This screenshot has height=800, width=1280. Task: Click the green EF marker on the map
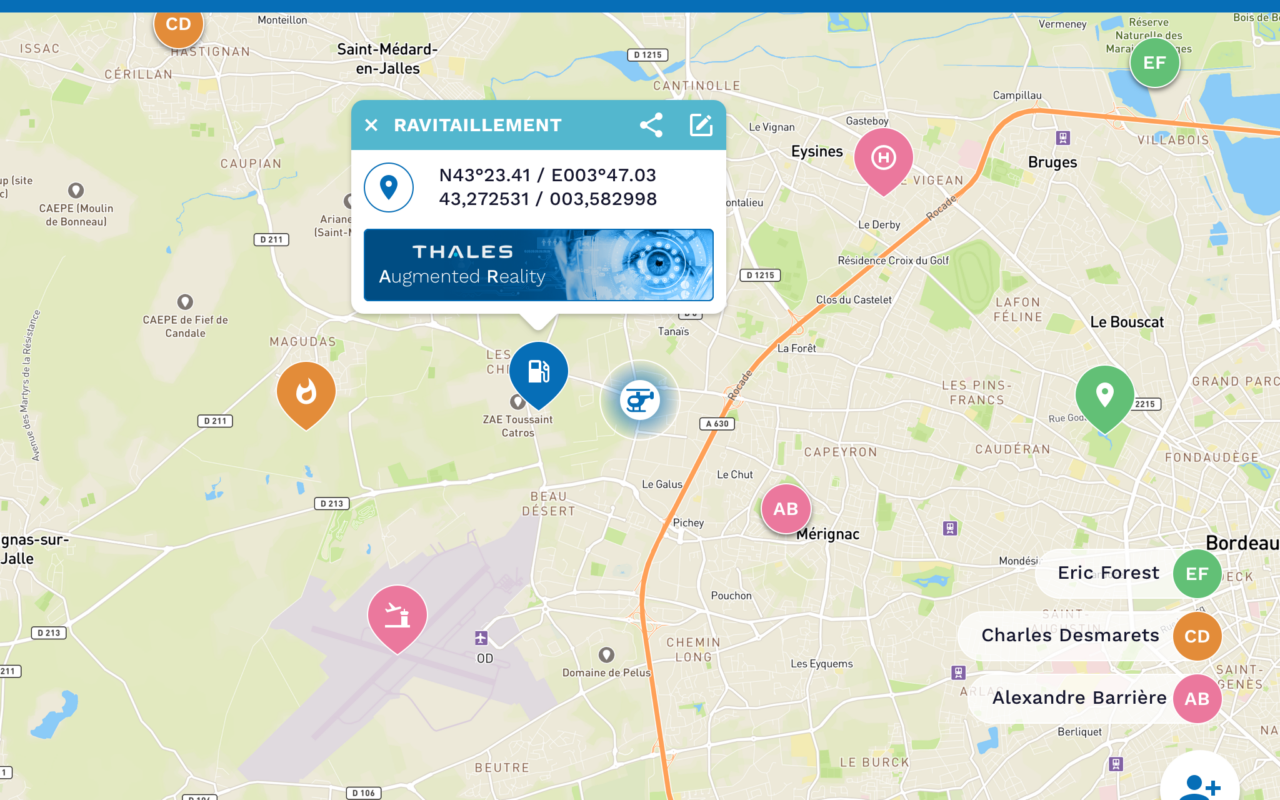coord(1155,63)
